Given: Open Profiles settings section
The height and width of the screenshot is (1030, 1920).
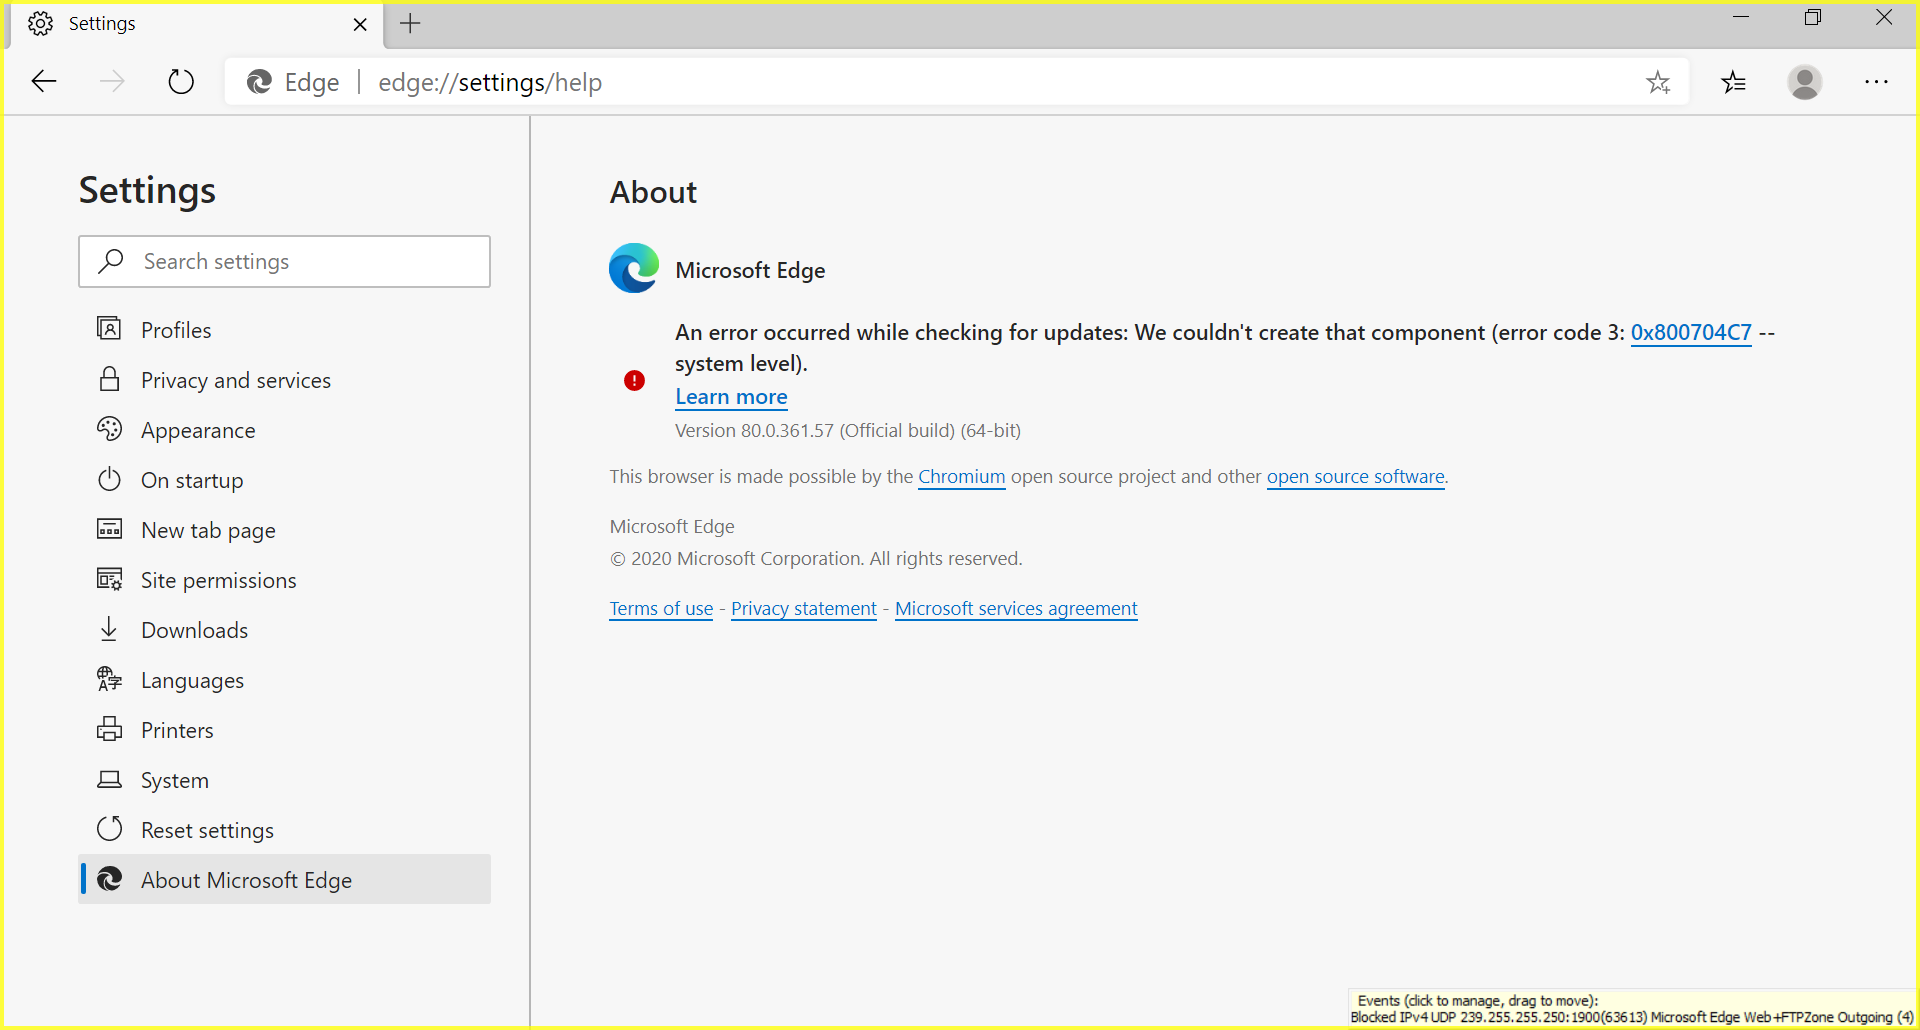Looking at the screenshot, I should click(284, 329).
